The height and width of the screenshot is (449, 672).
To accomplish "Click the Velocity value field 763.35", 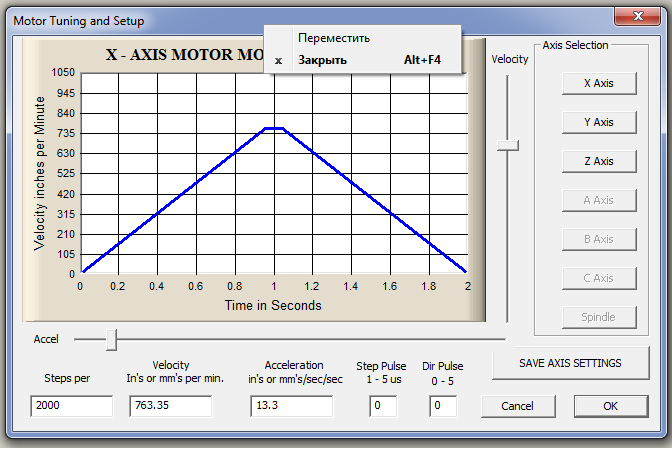I will point(171,406).
